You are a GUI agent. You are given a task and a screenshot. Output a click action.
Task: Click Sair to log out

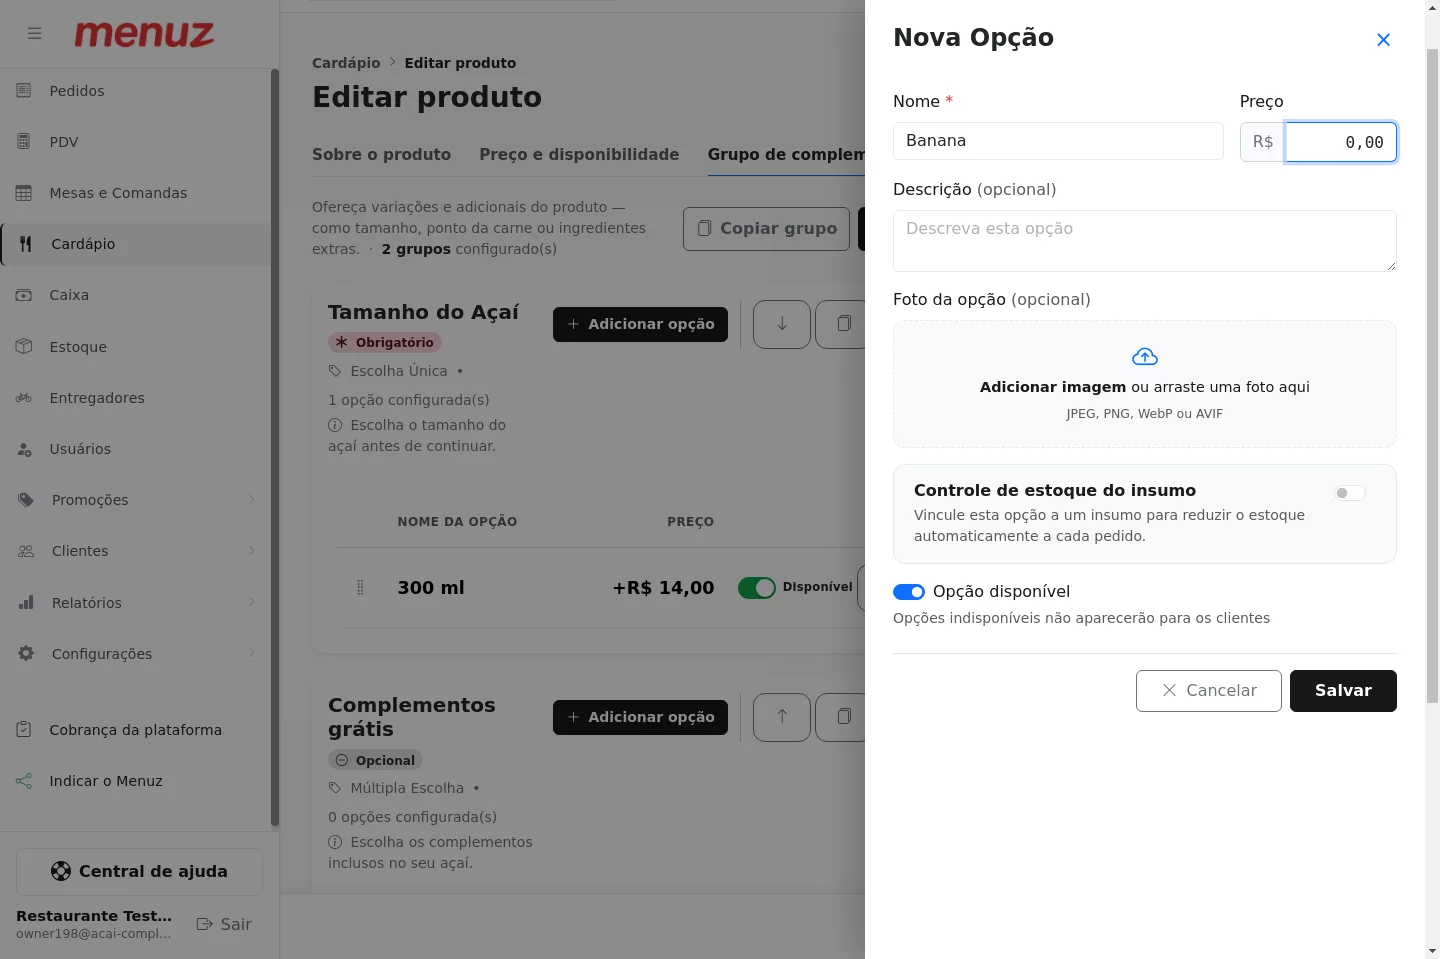(x=224, y=924)
